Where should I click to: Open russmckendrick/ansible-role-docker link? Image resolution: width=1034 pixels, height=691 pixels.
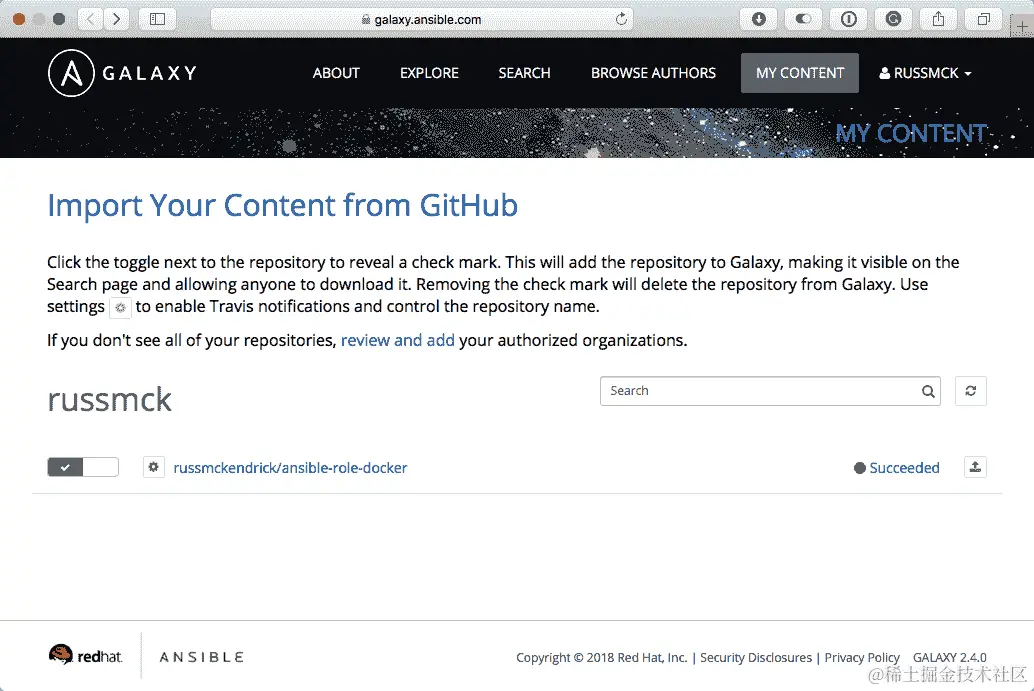click(290, 467)
